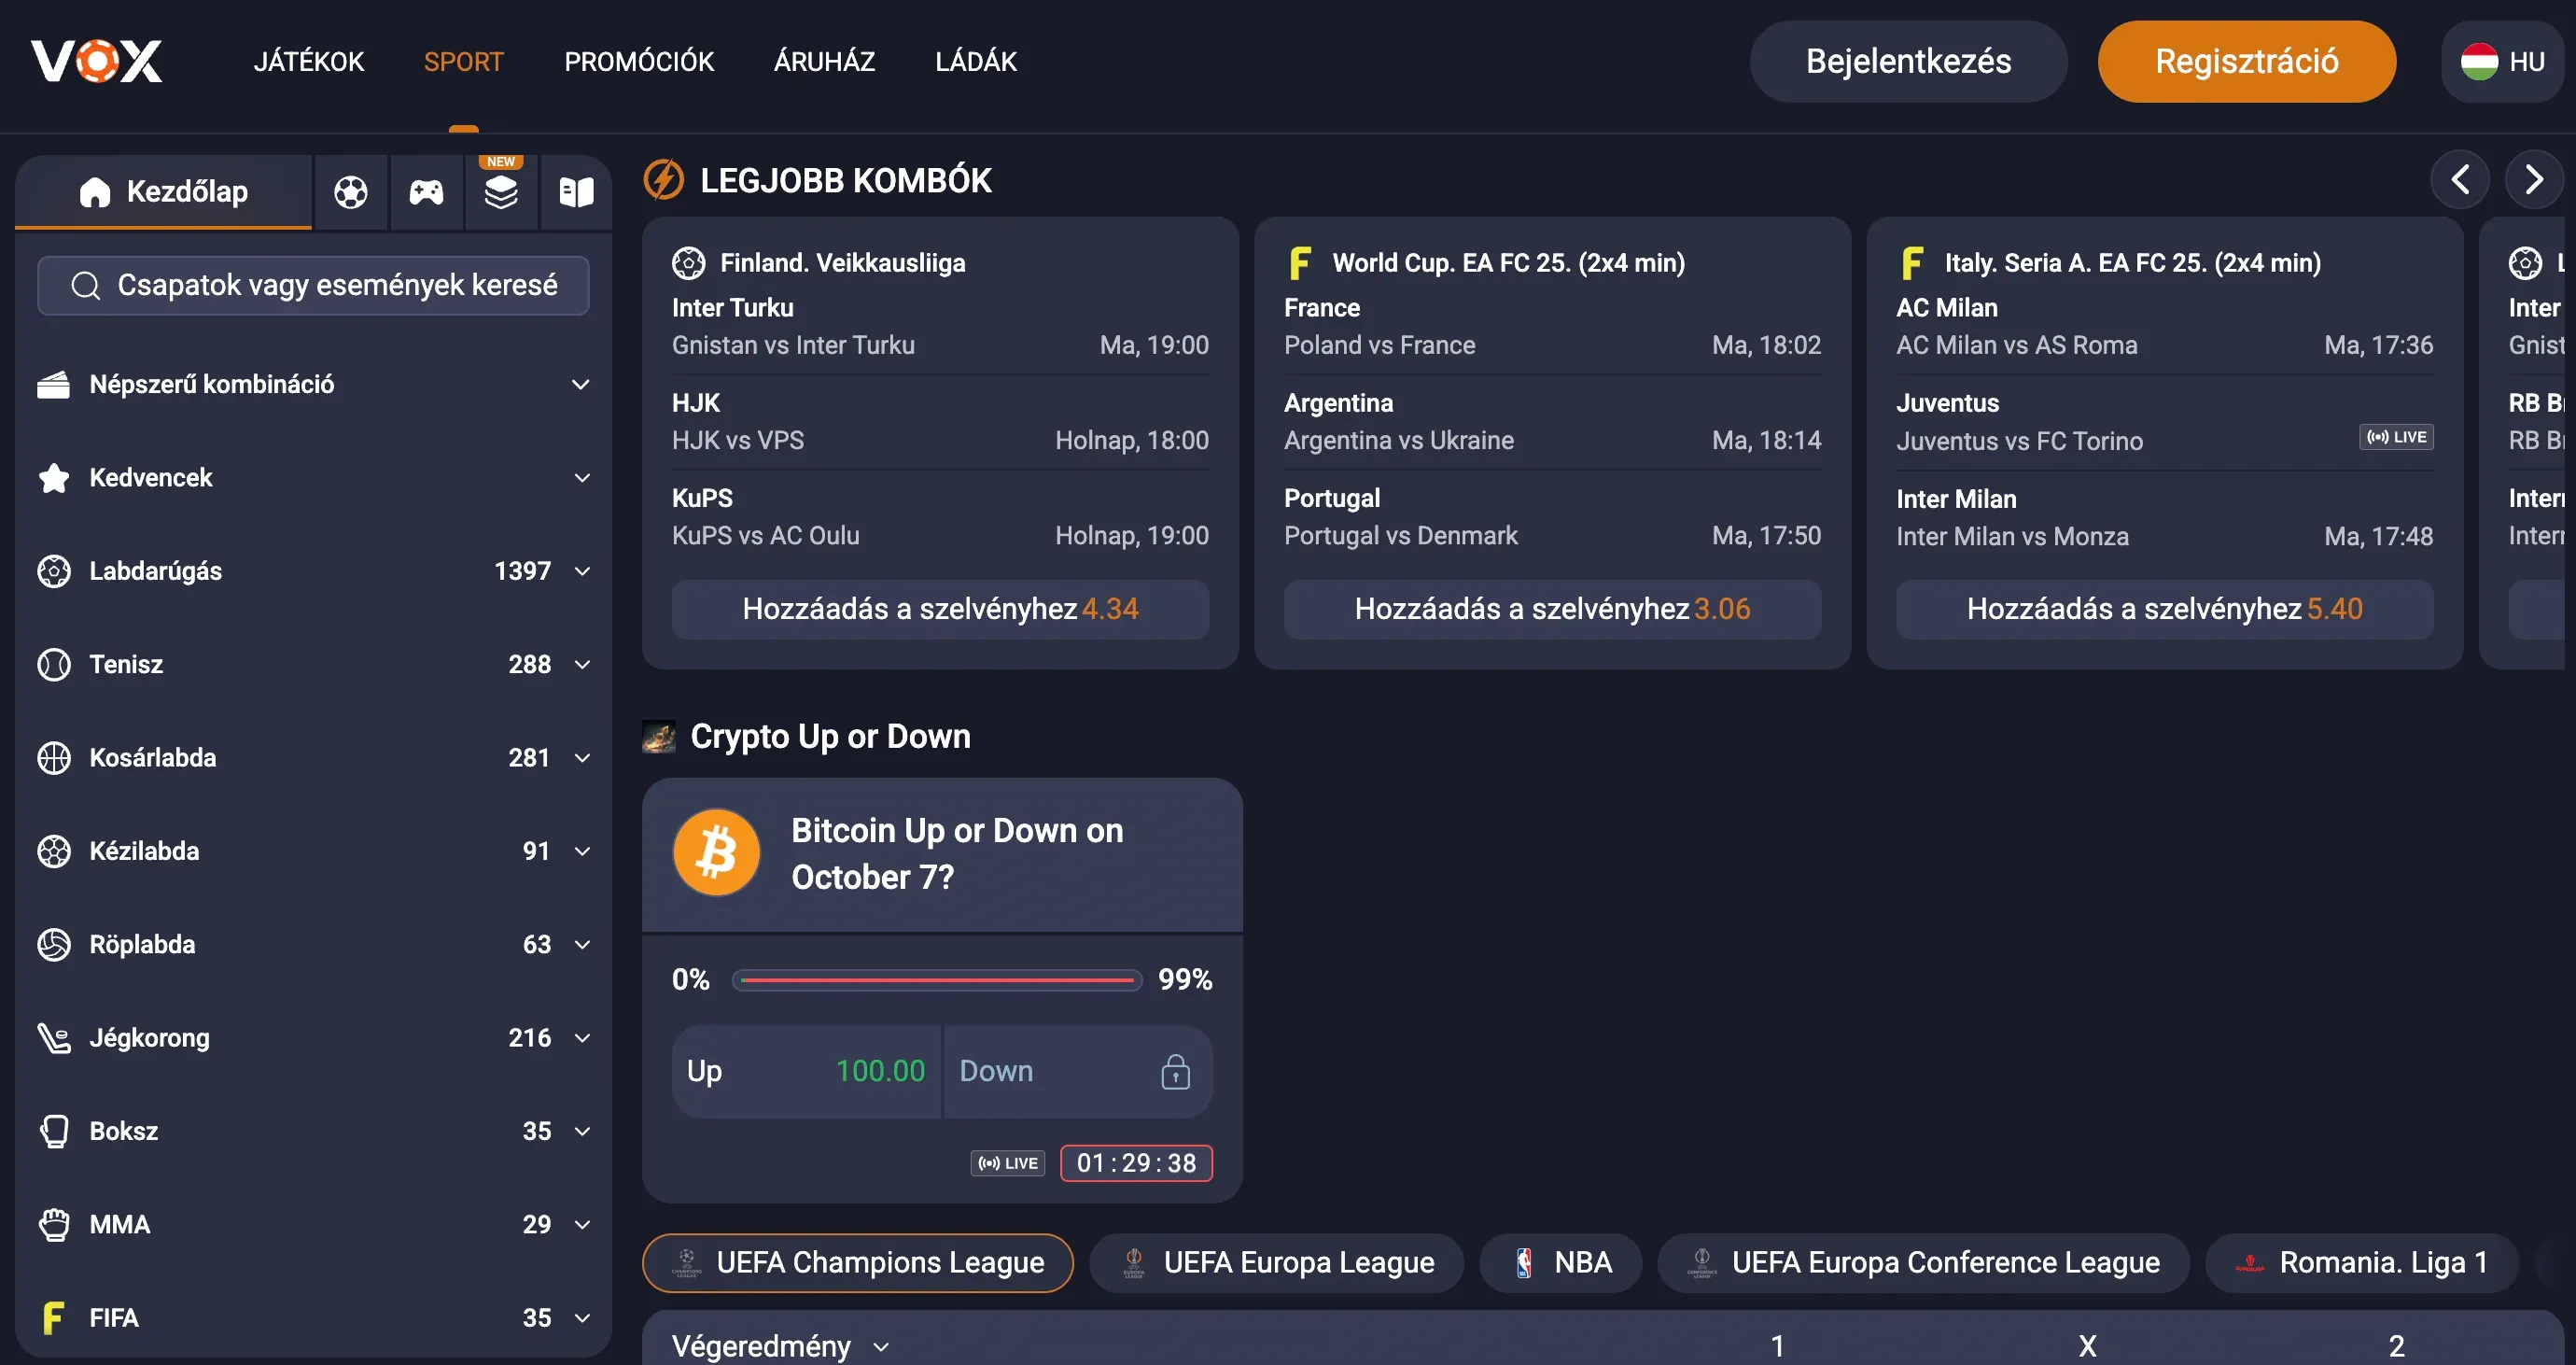Screen dimensions: 2576x1365
Task: Click the search magnifier icon
Action: [x=86, y=286]
